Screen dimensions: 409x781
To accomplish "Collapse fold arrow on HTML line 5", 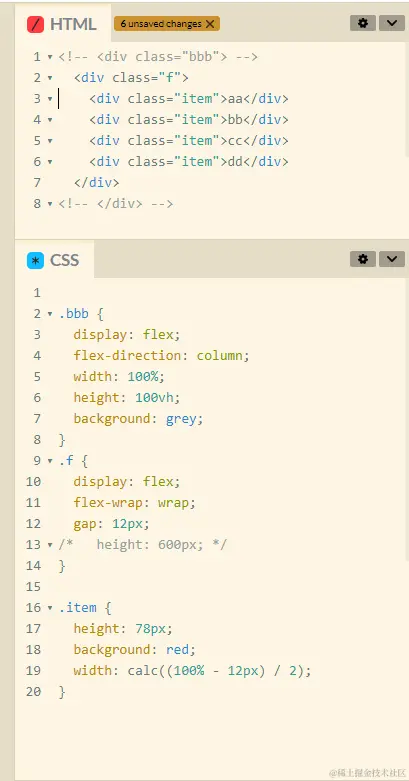I will point(50,141).
